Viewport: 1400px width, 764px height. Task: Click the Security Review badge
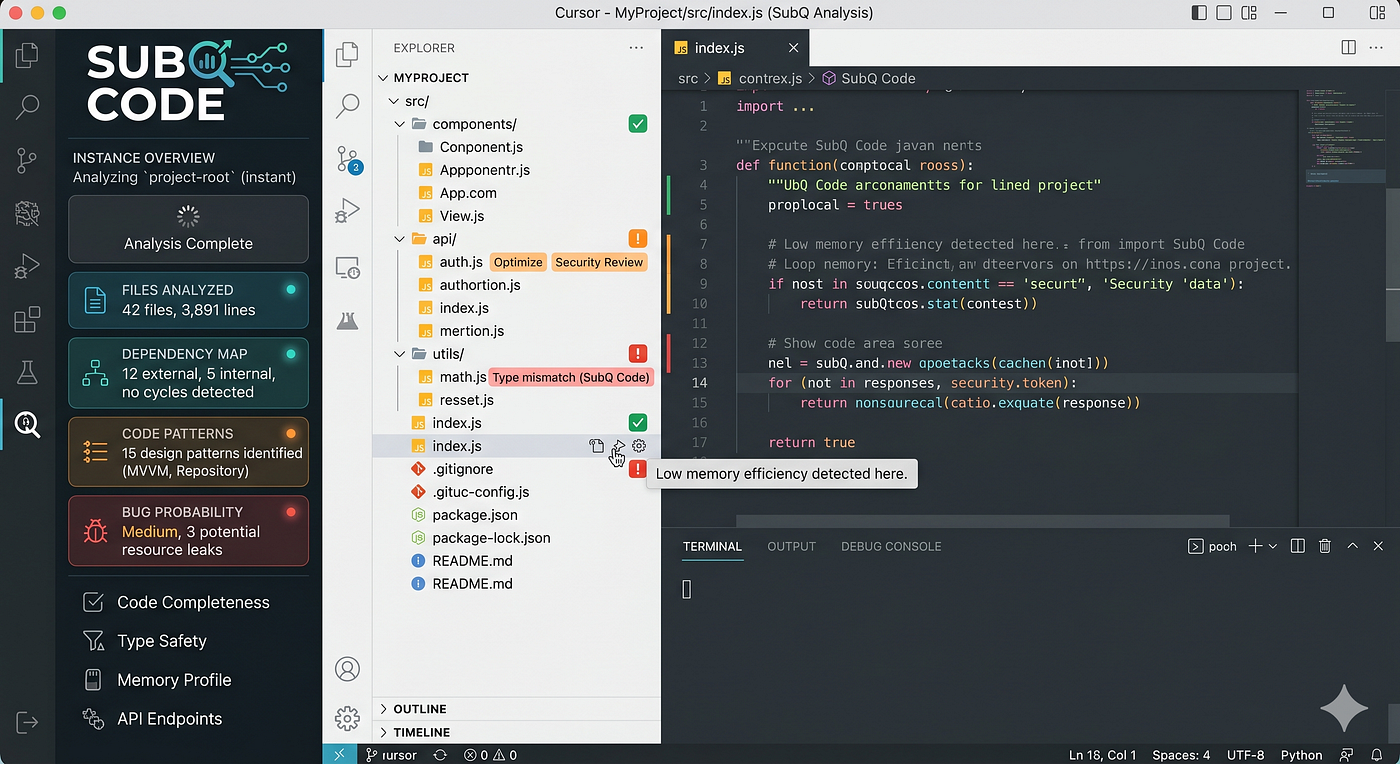[599, 262]
